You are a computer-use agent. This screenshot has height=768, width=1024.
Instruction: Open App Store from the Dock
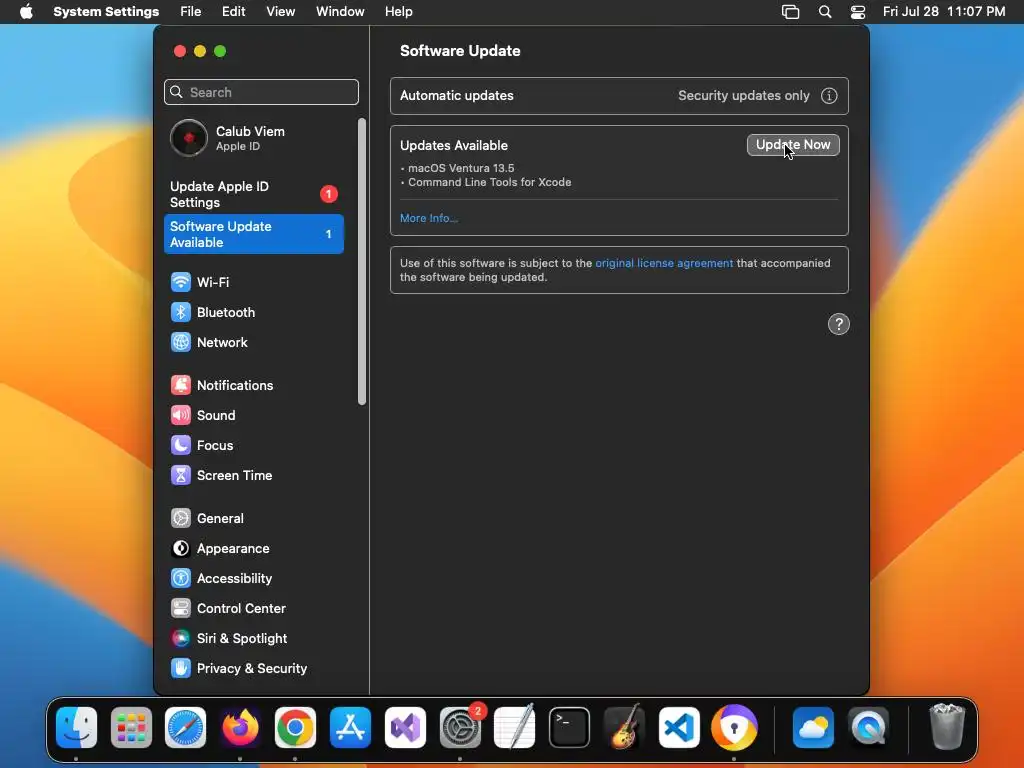tap(350, 727)
